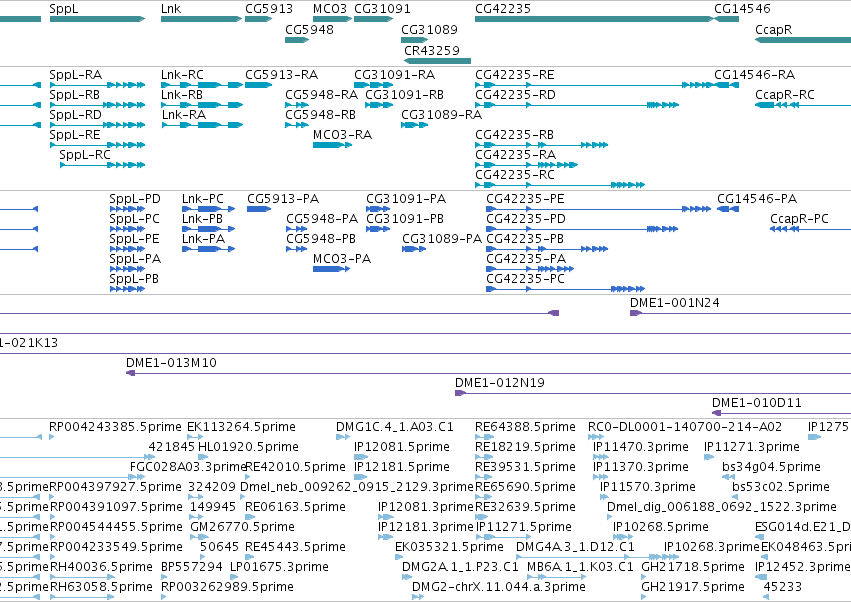Click transcript Lnk-RC label
This screenshot has width=851, height=602.
point(182,75)
